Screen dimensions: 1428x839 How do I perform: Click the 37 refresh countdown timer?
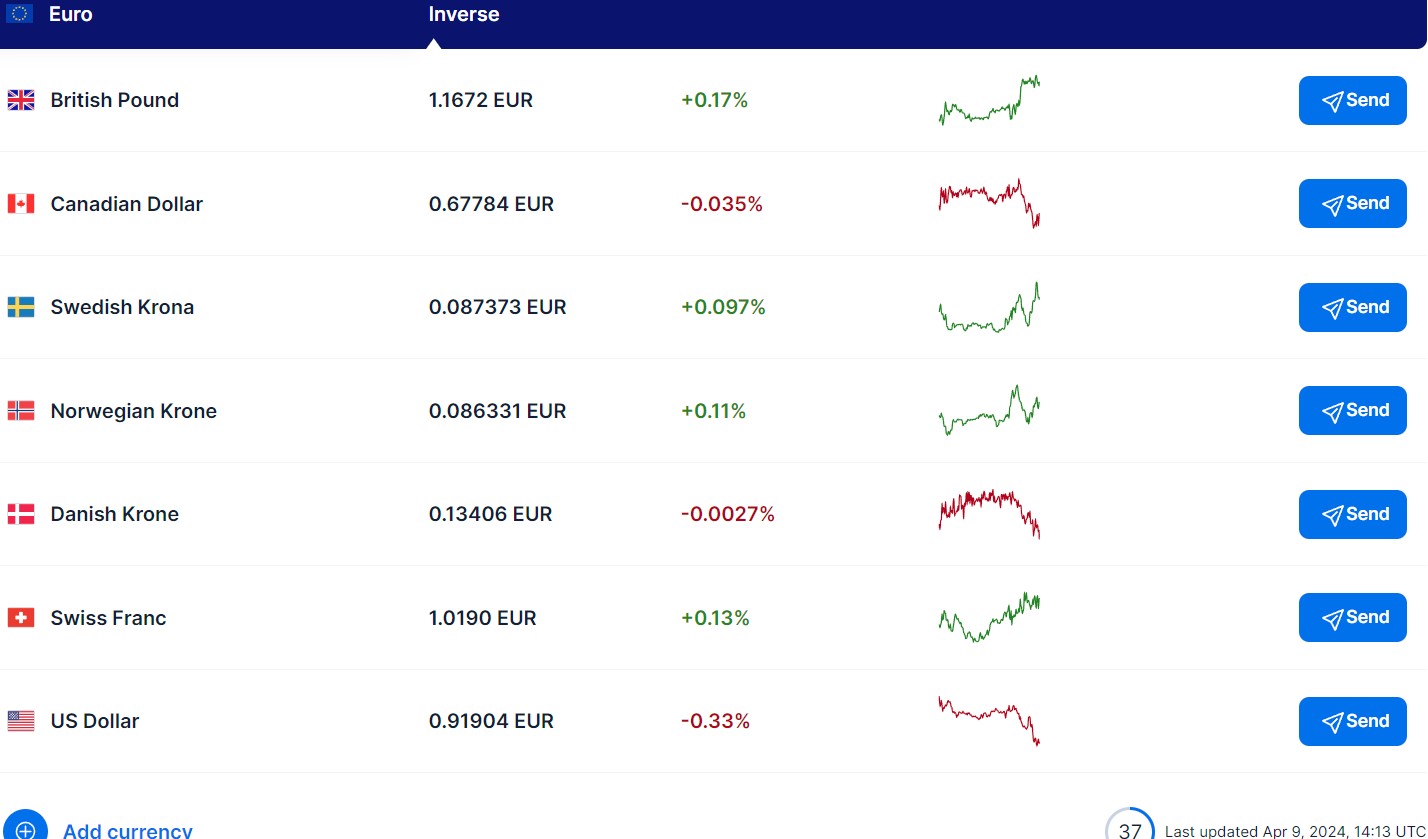coord(1130,829)
